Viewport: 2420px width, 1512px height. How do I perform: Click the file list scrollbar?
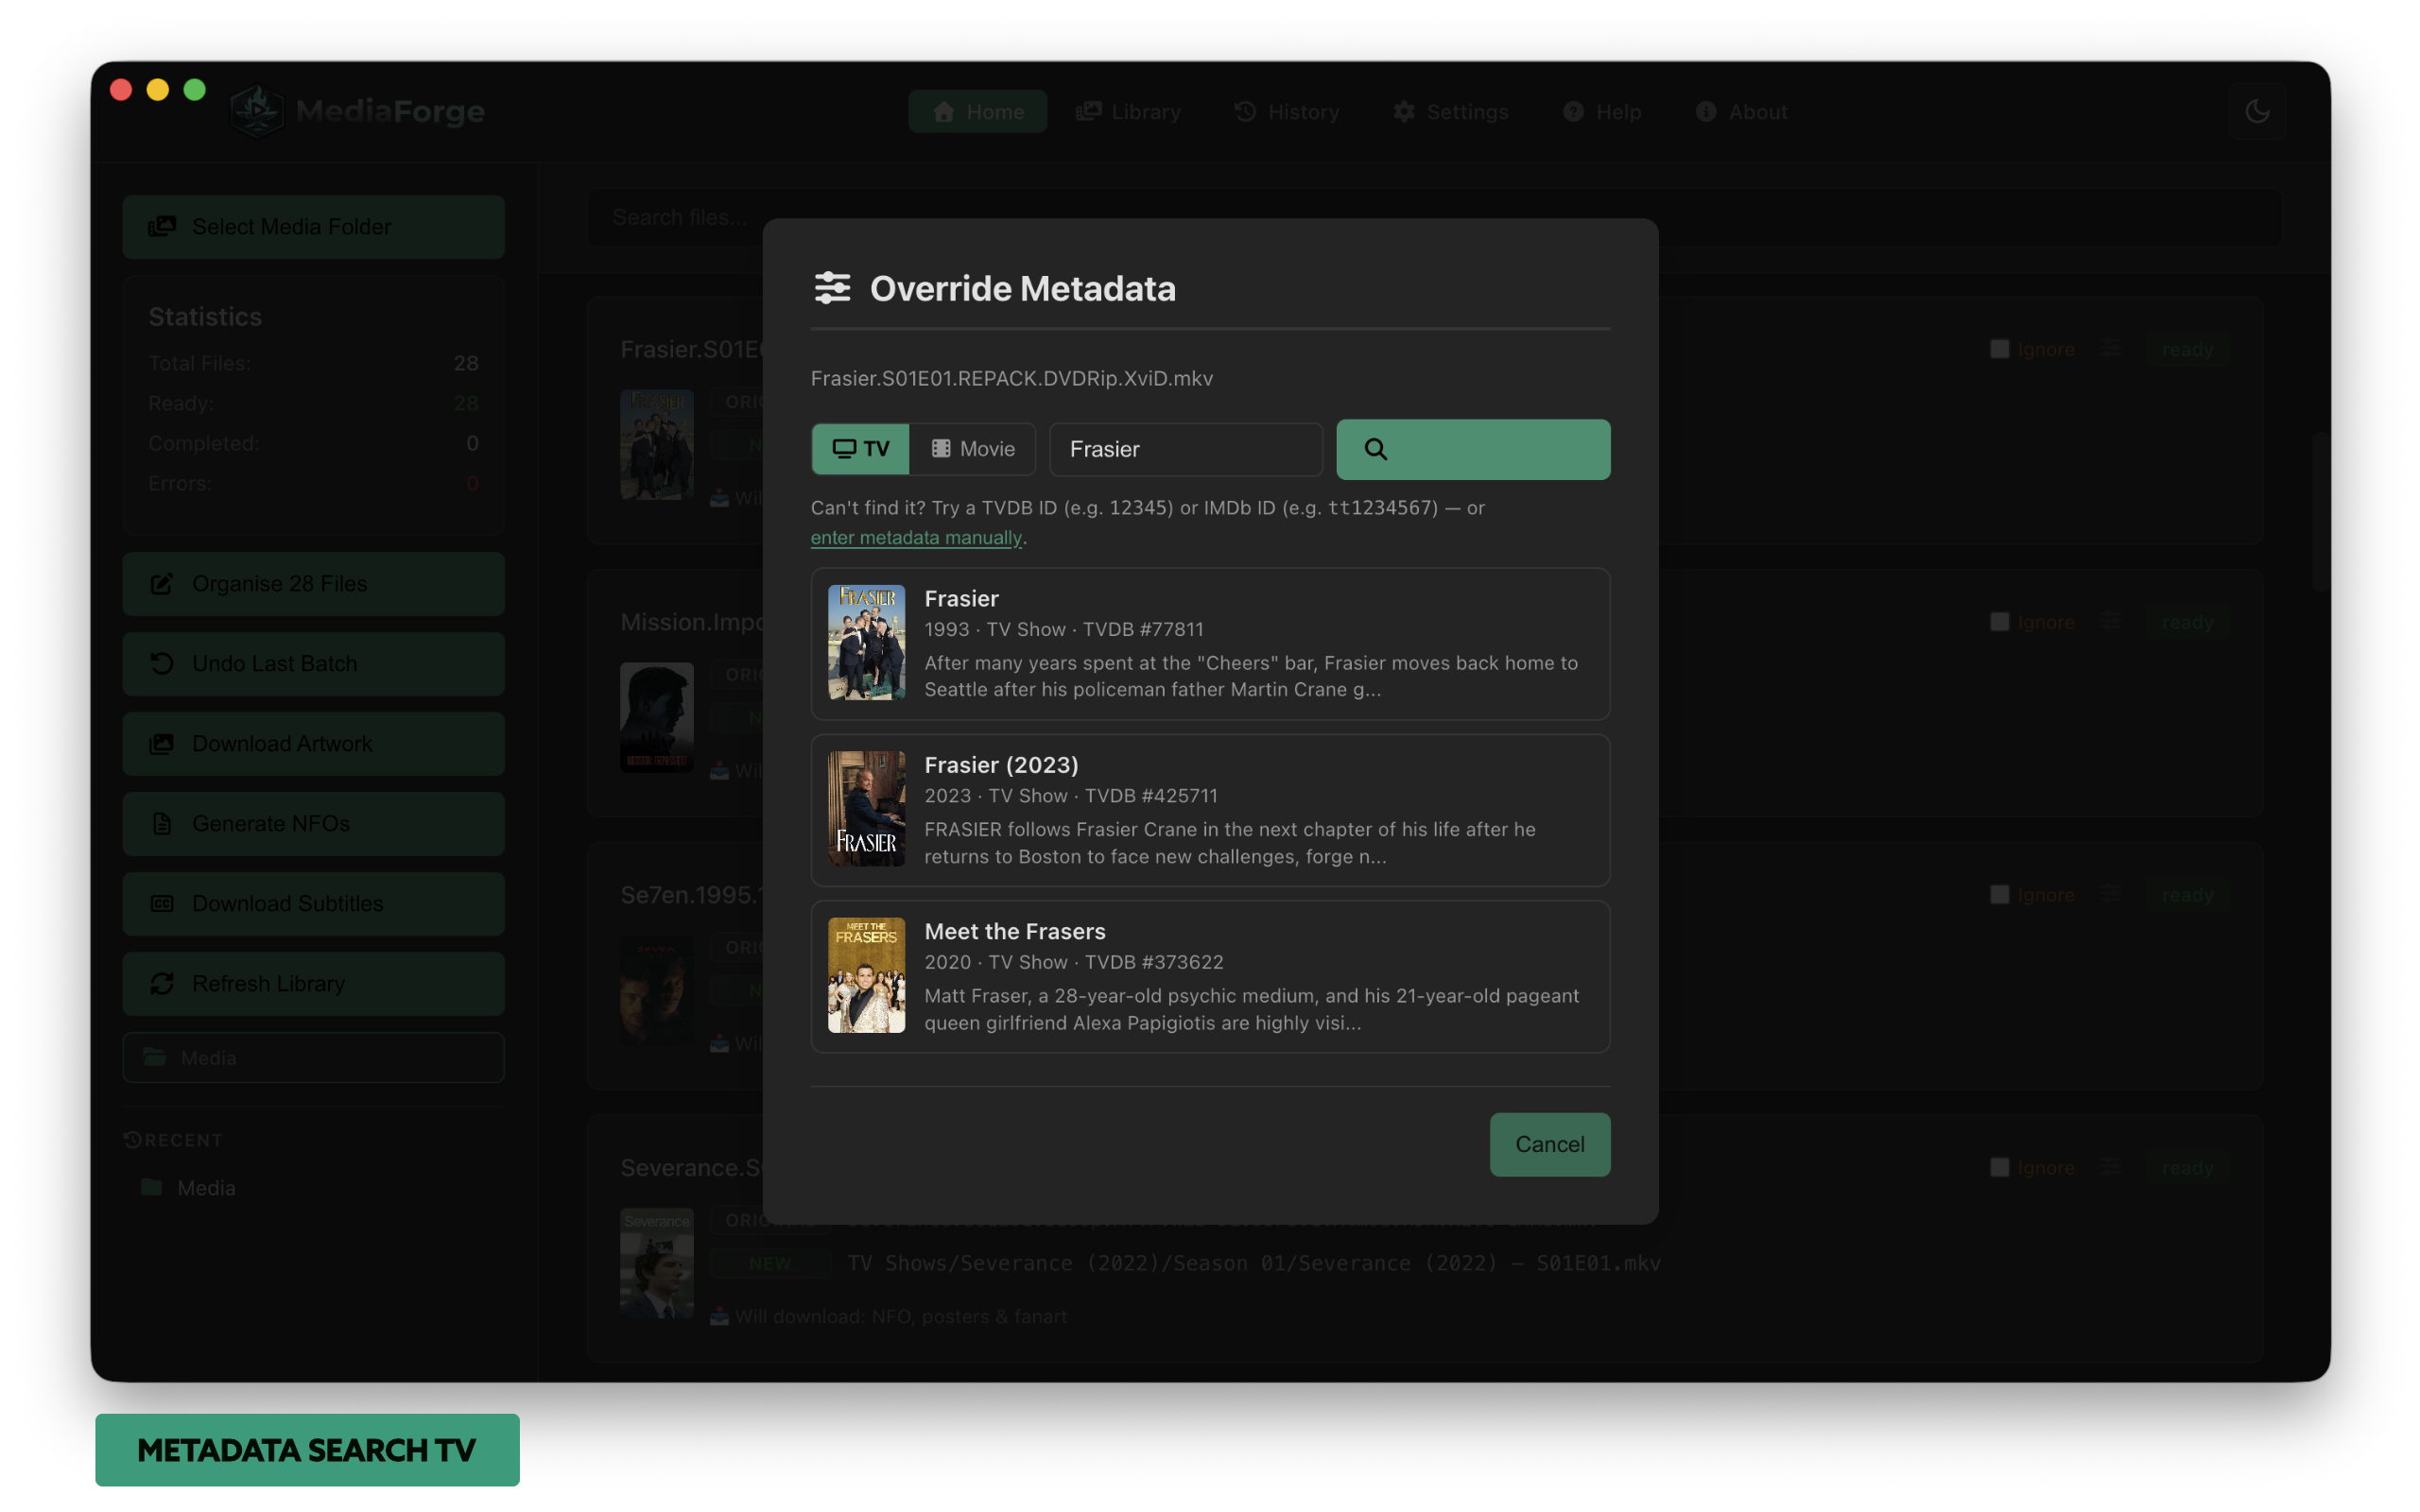click(2319, 511)
